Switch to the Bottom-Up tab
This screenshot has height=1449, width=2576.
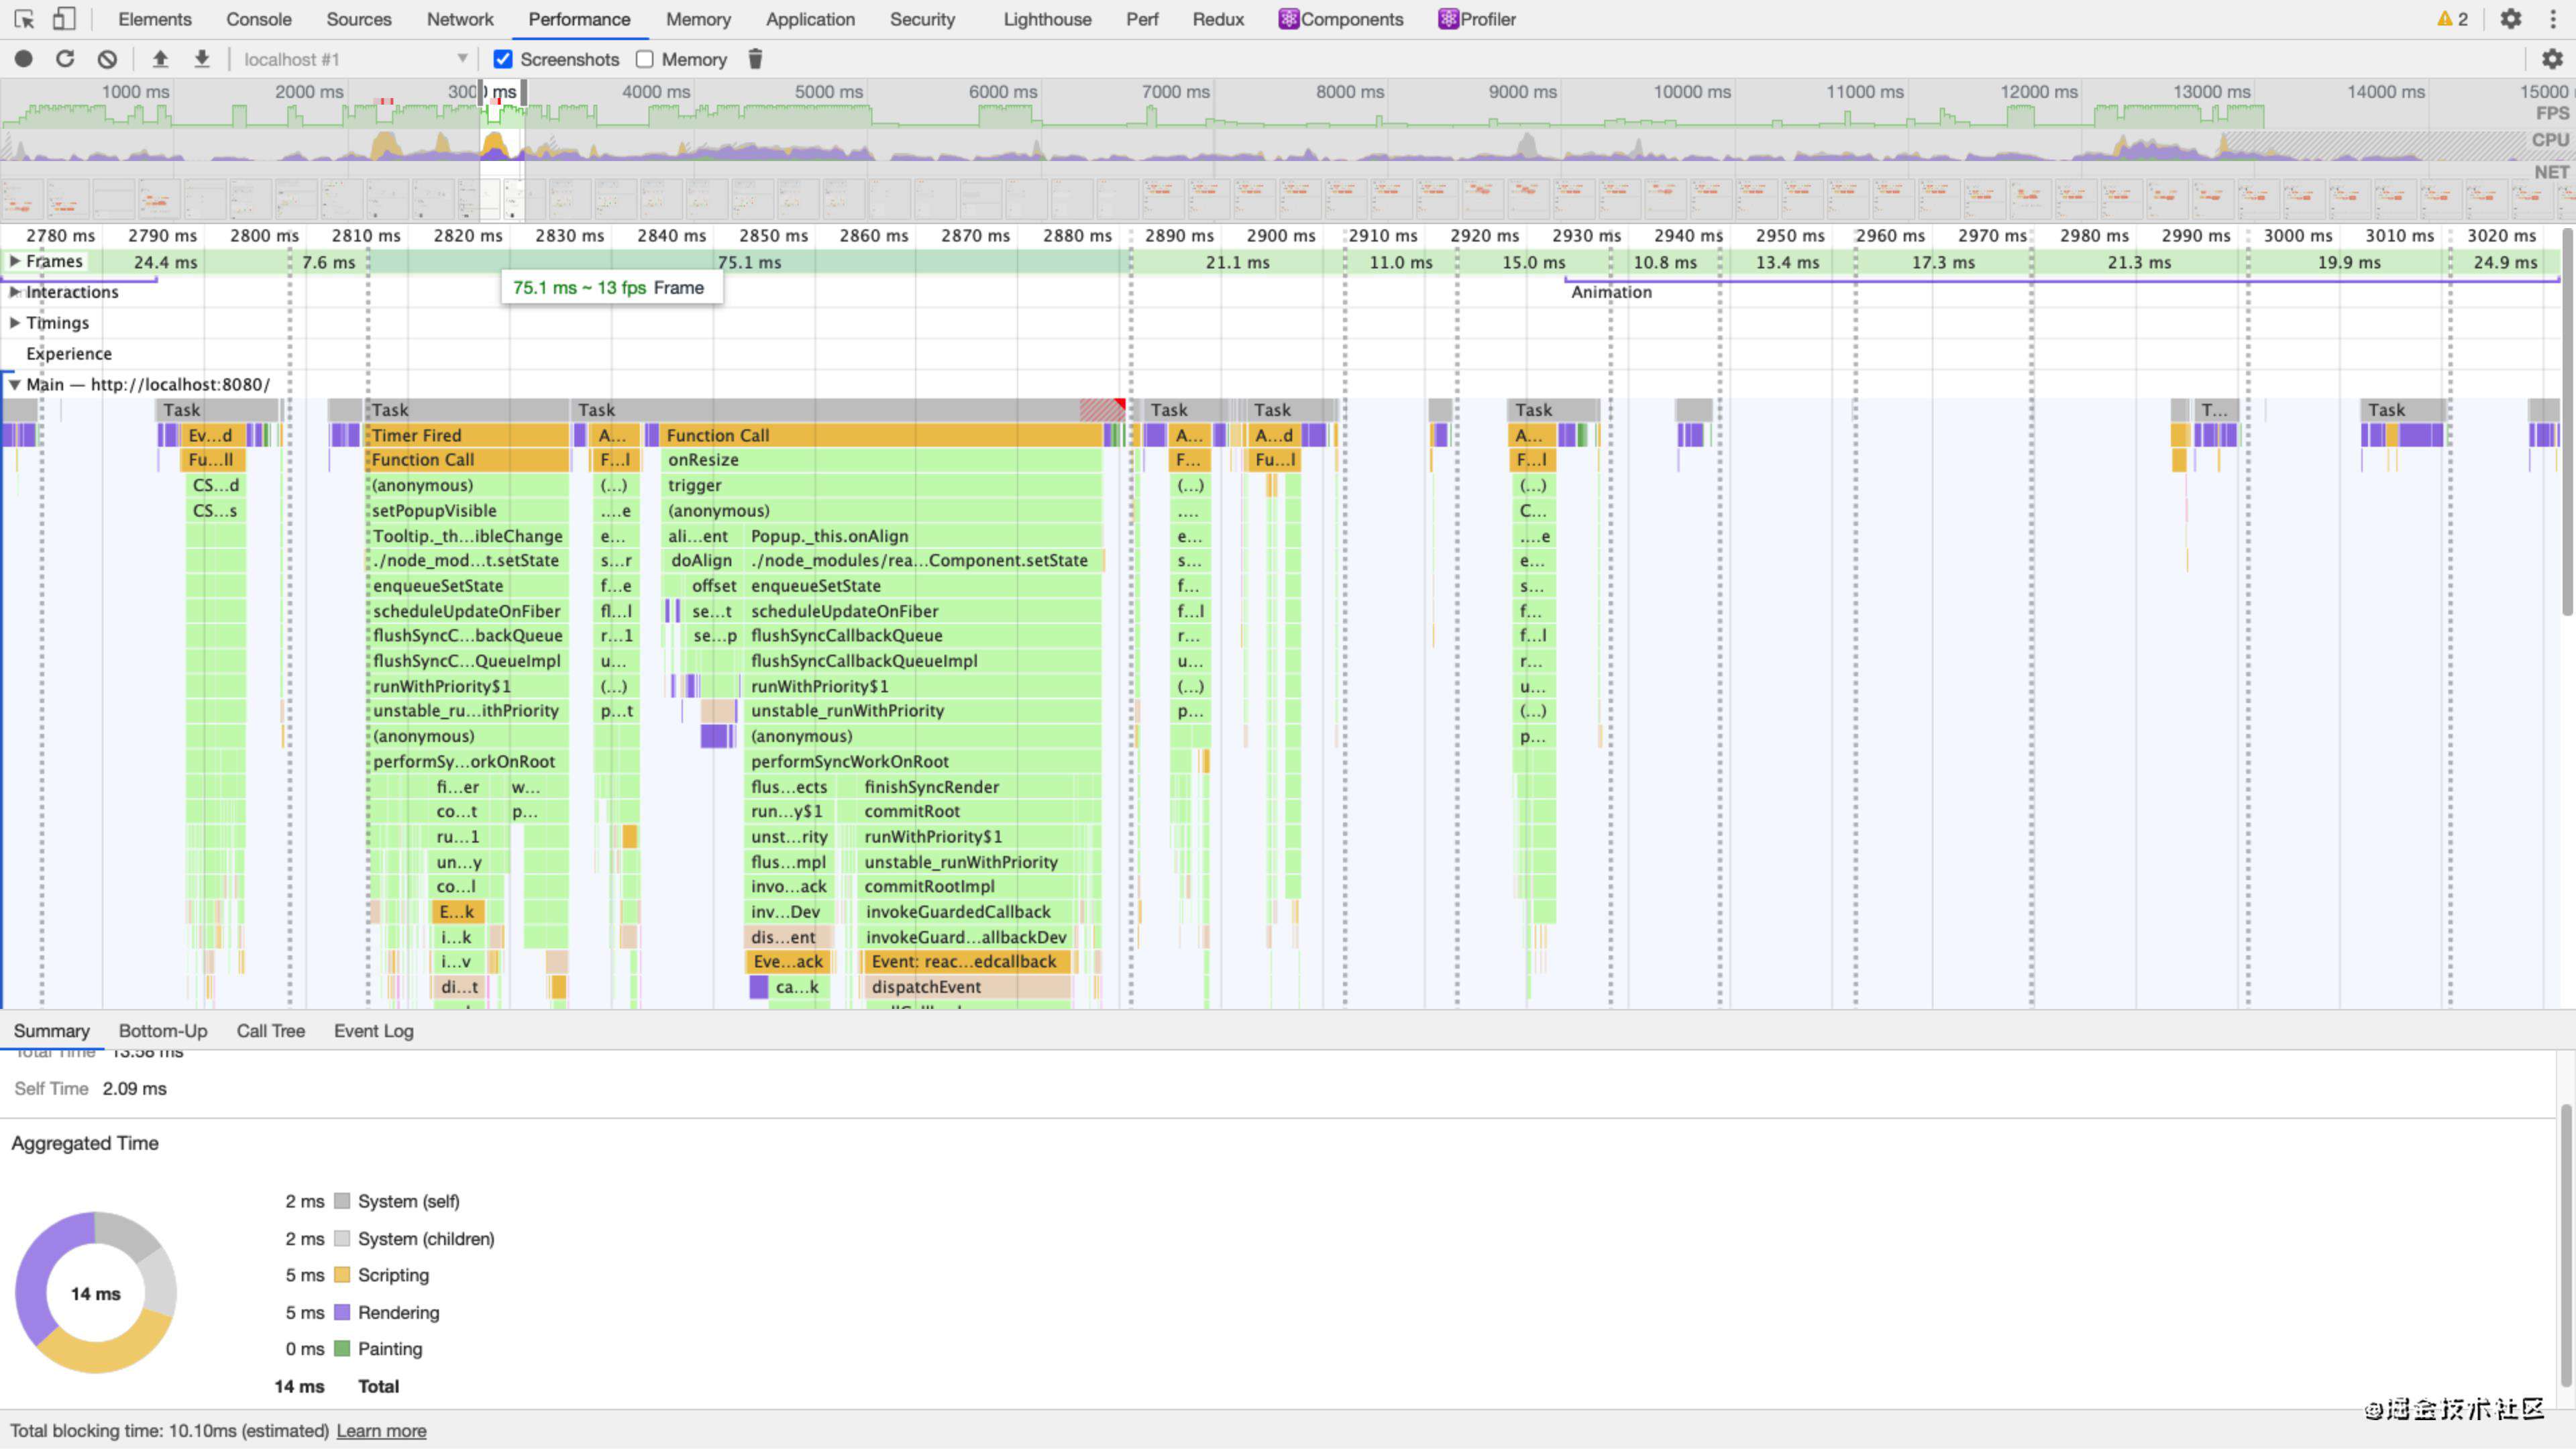163,1031
